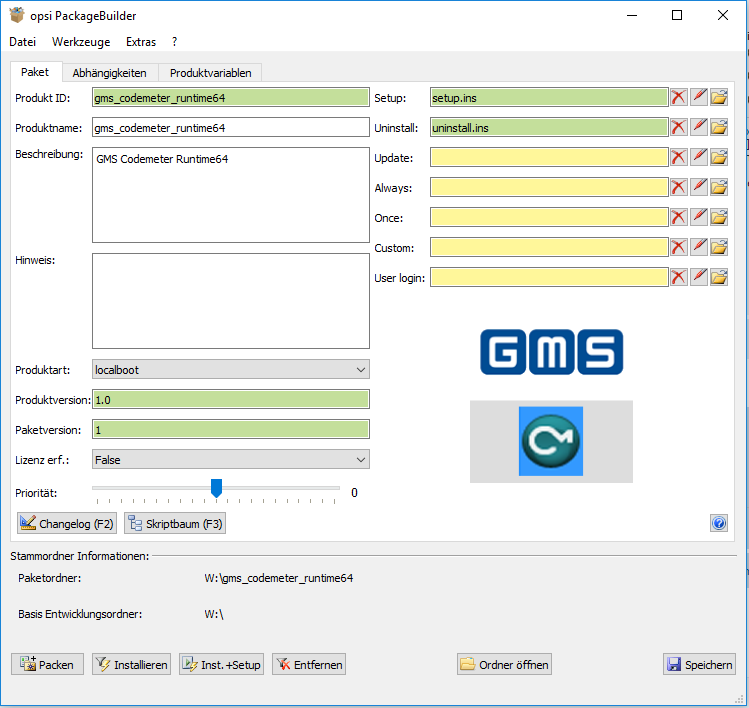Switch to the Produktvariablen tab
749x708 pixels.
211,73
